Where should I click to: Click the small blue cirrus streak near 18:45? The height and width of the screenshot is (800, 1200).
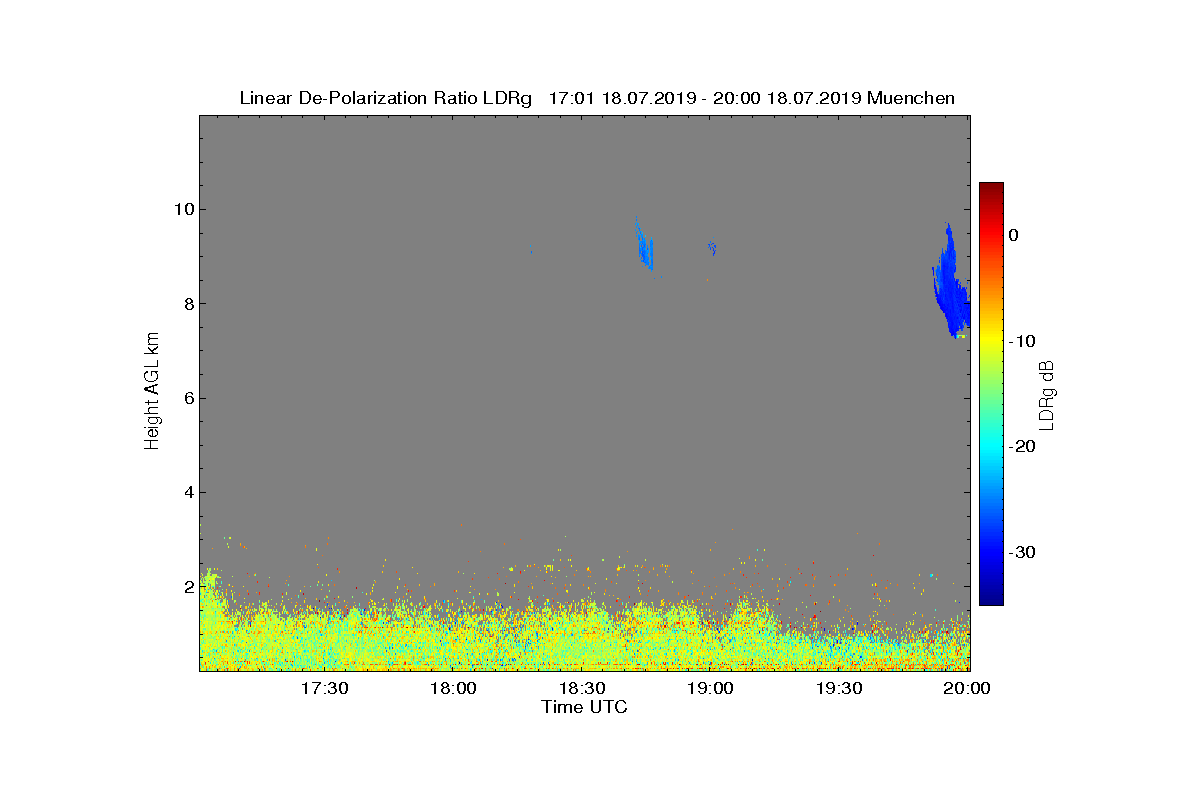[644, 243]
